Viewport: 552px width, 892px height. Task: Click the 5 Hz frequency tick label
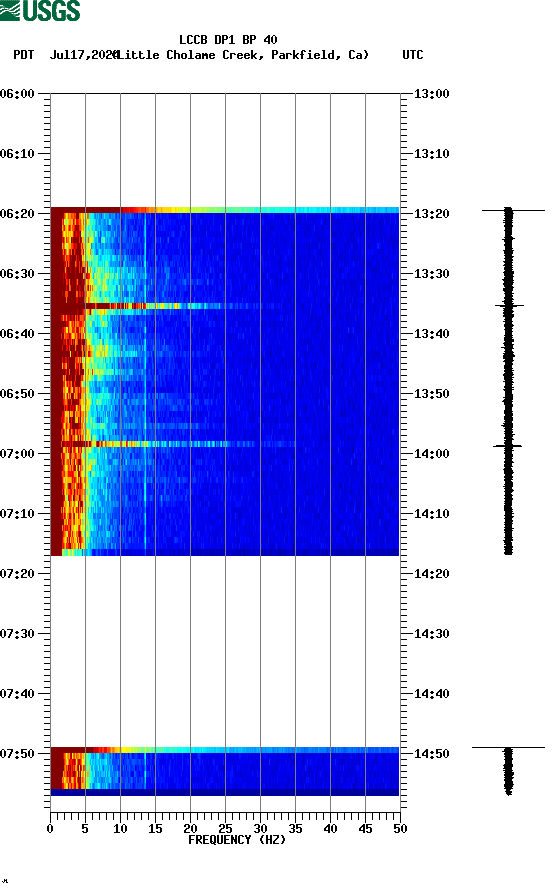tap(85, 828)
